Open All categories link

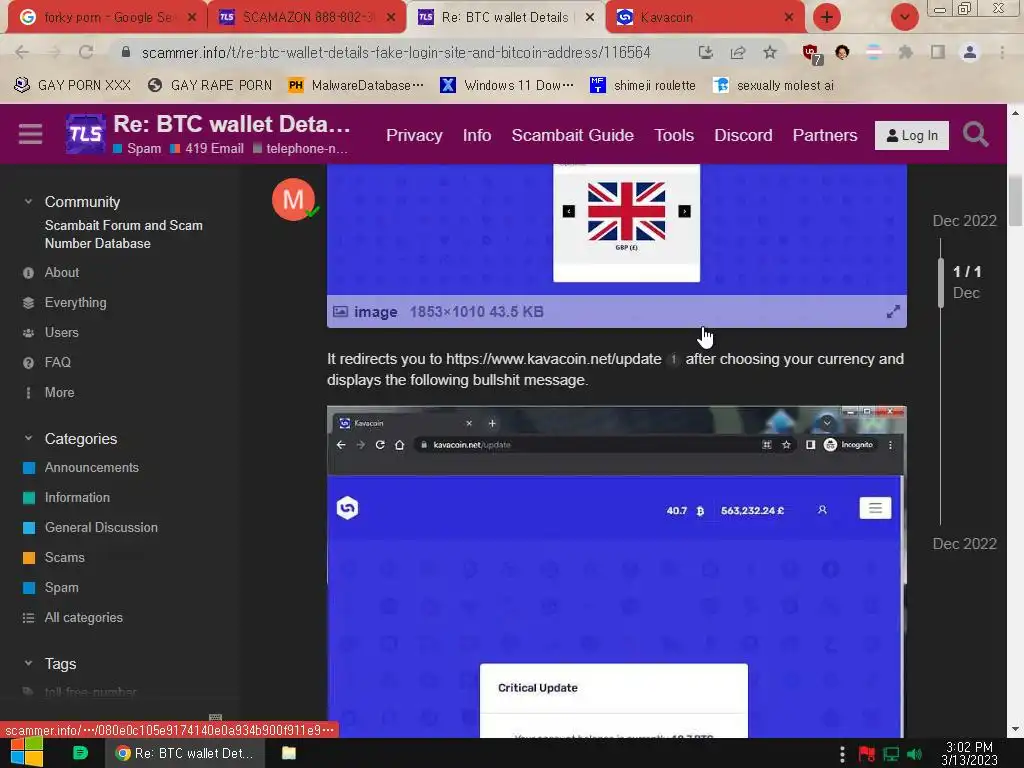click(x=84, y=618)
